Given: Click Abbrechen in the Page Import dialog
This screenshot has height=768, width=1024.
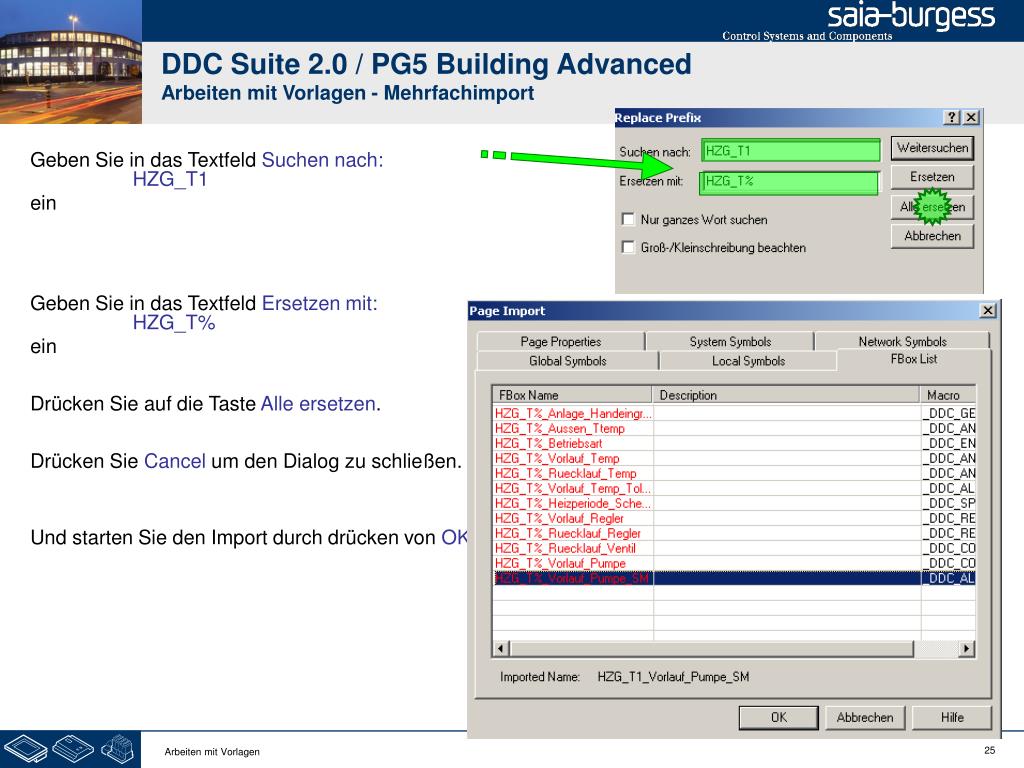Looking at the screenshot, I should pos(865,718).
